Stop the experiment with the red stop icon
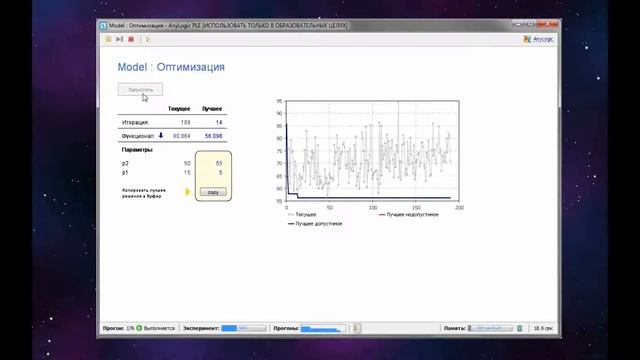 [131, 39]
